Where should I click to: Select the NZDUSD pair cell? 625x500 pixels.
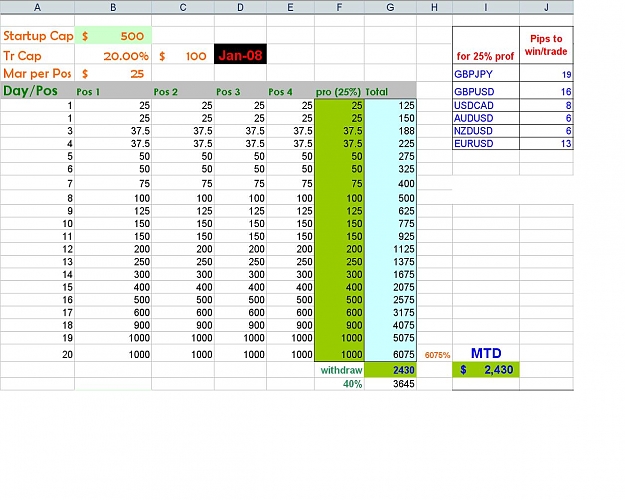tap(486, 131)
